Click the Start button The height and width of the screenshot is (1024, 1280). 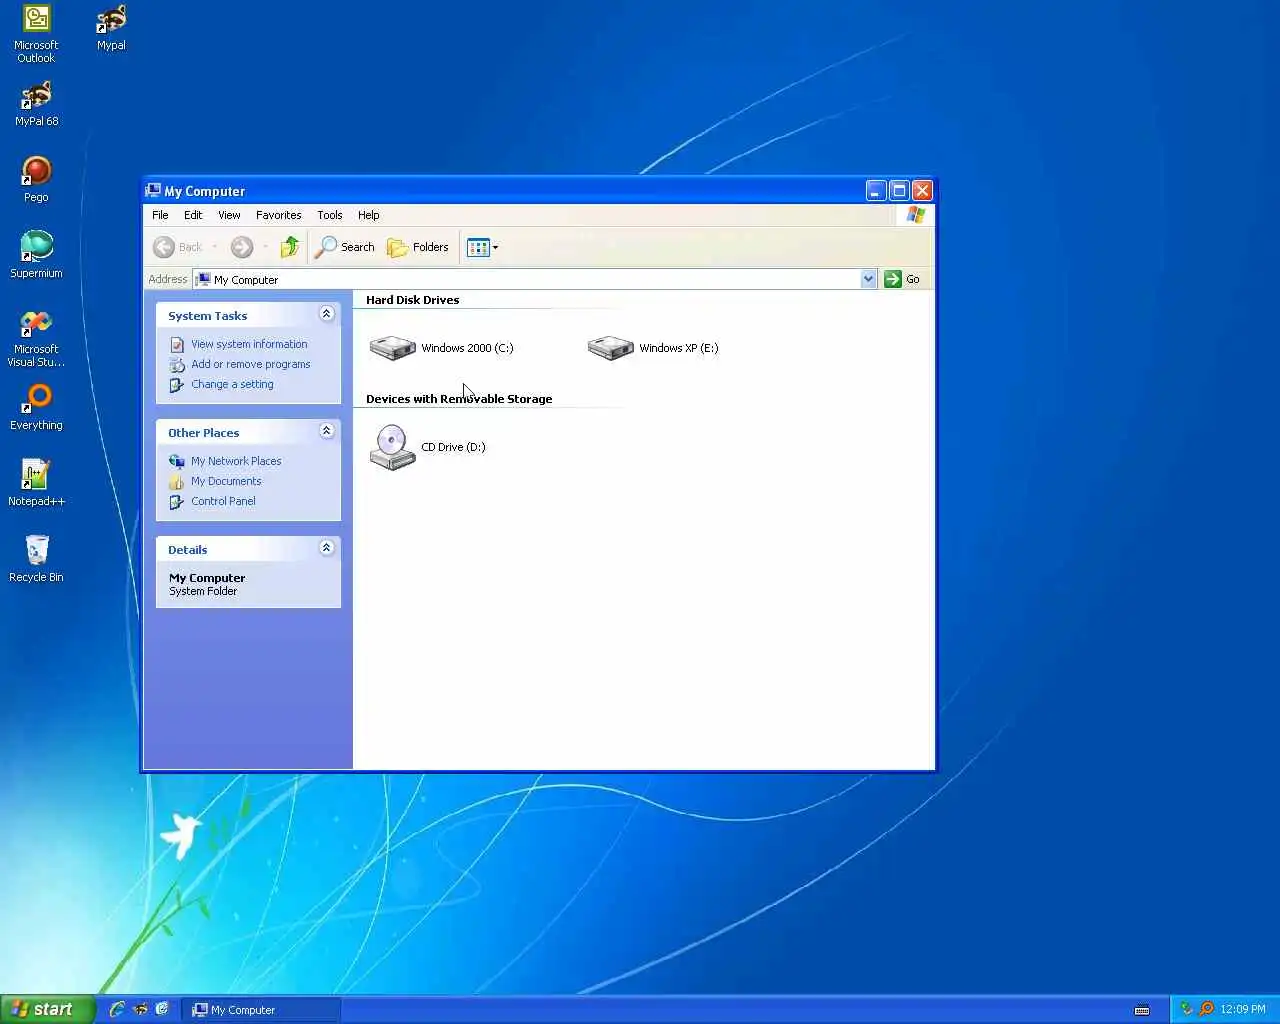47,1009
